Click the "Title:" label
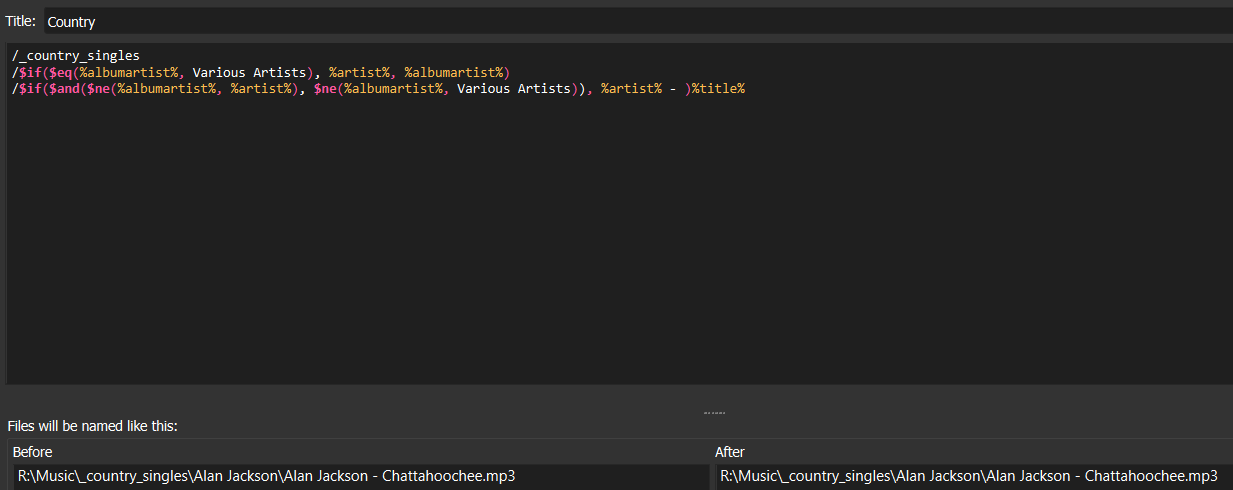 click(x=21, y=21)
